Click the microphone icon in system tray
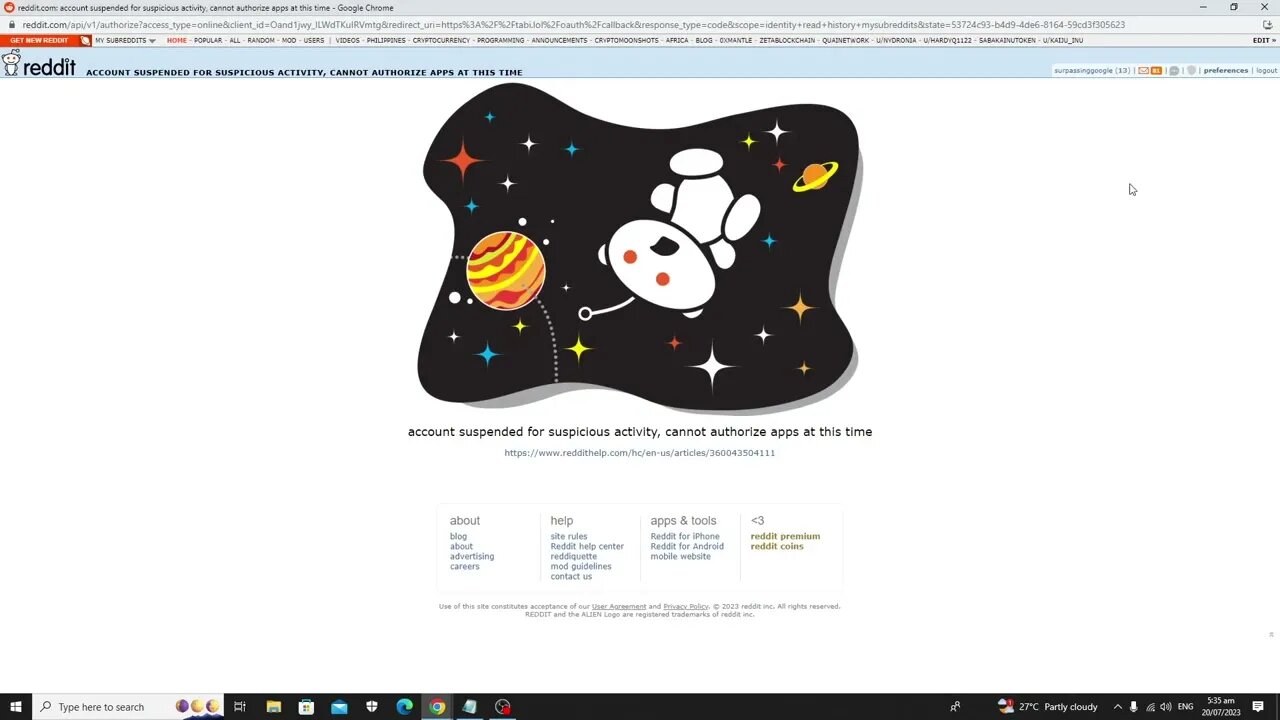This screenshot has height=720, width=1280. click(x=1134, y=707)
